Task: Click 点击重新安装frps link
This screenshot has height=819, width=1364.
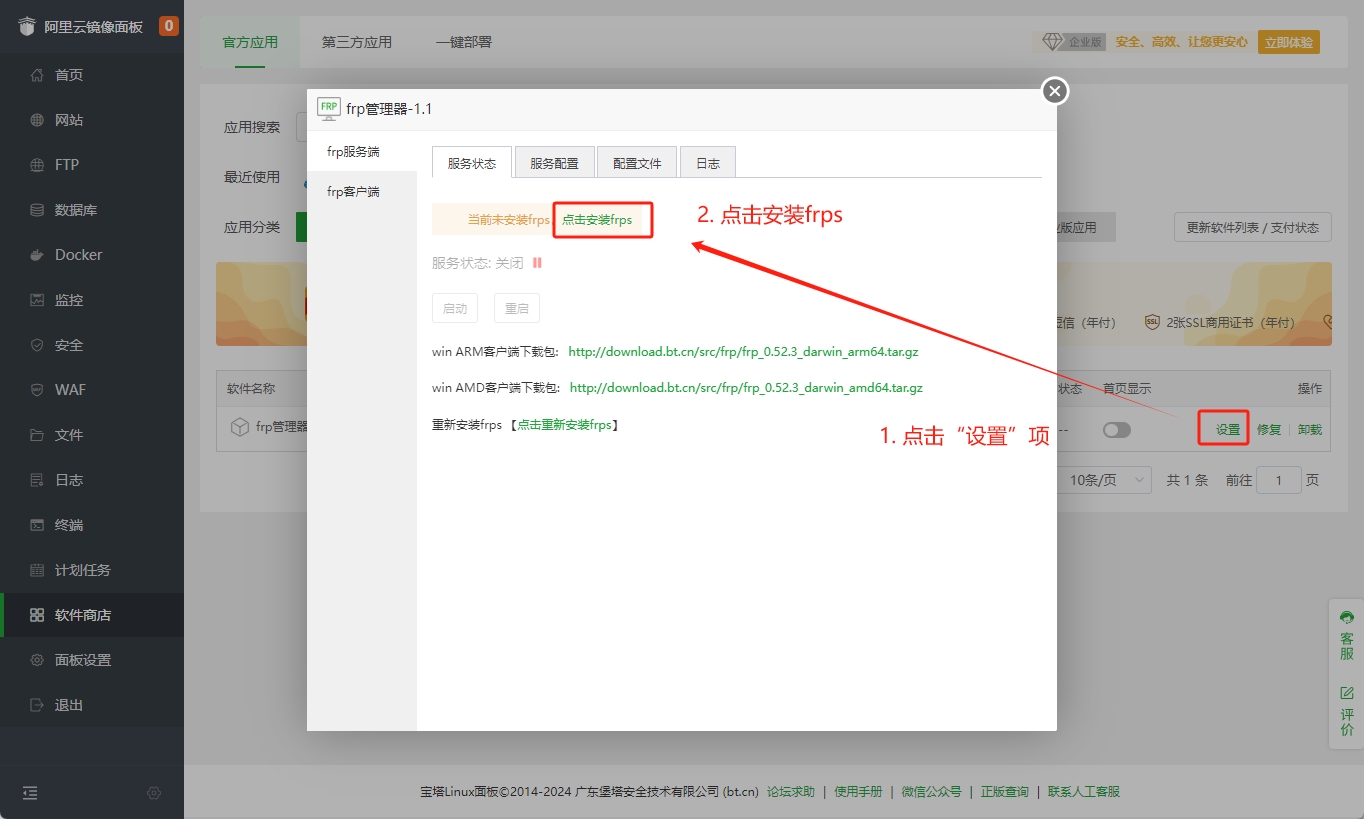Action: tap(564, 425)
